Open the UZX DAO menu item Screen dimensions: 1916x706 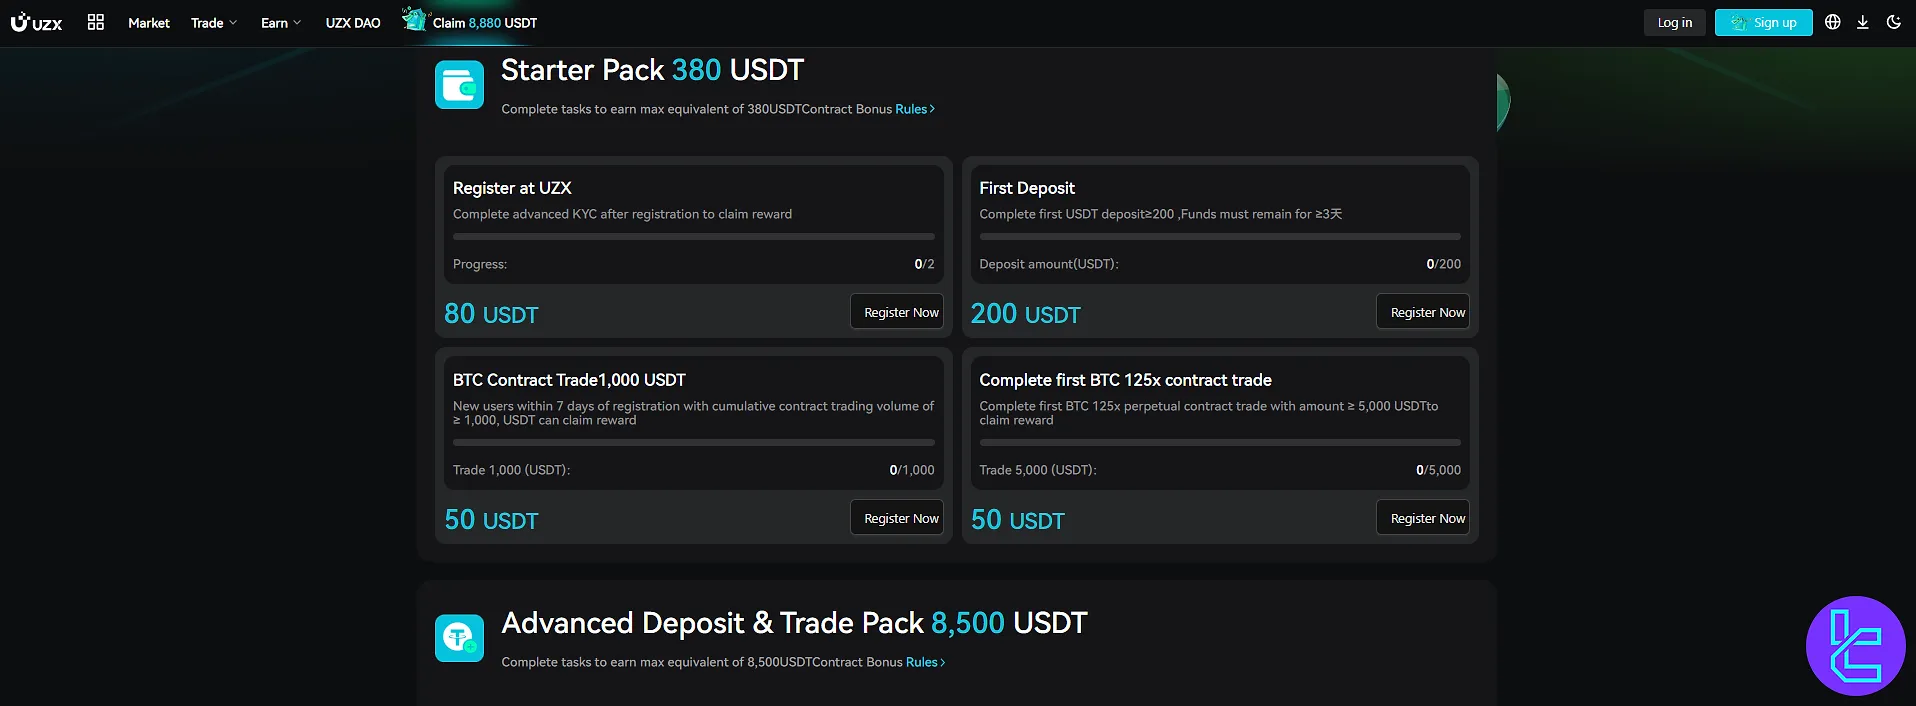353,23
